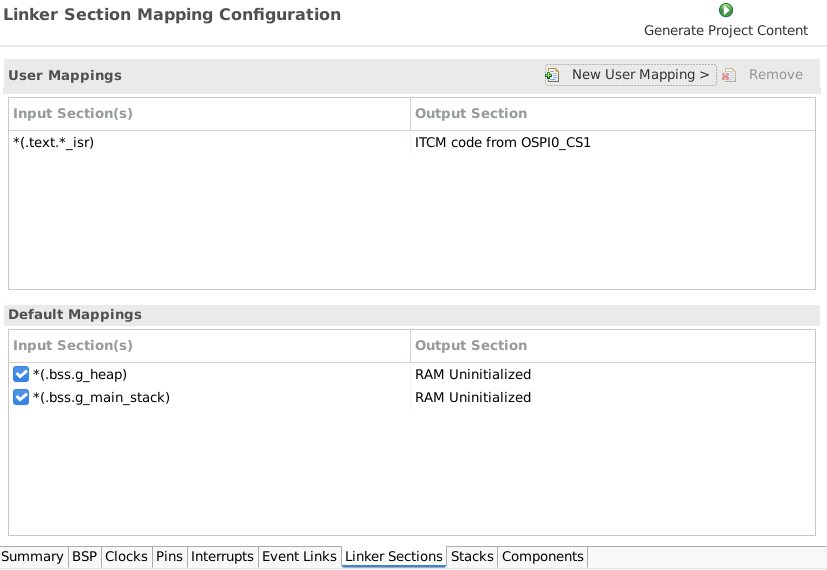Switch to Event Links tab
This screenshot has height=570, width=827.
click(x=299, y=557)
